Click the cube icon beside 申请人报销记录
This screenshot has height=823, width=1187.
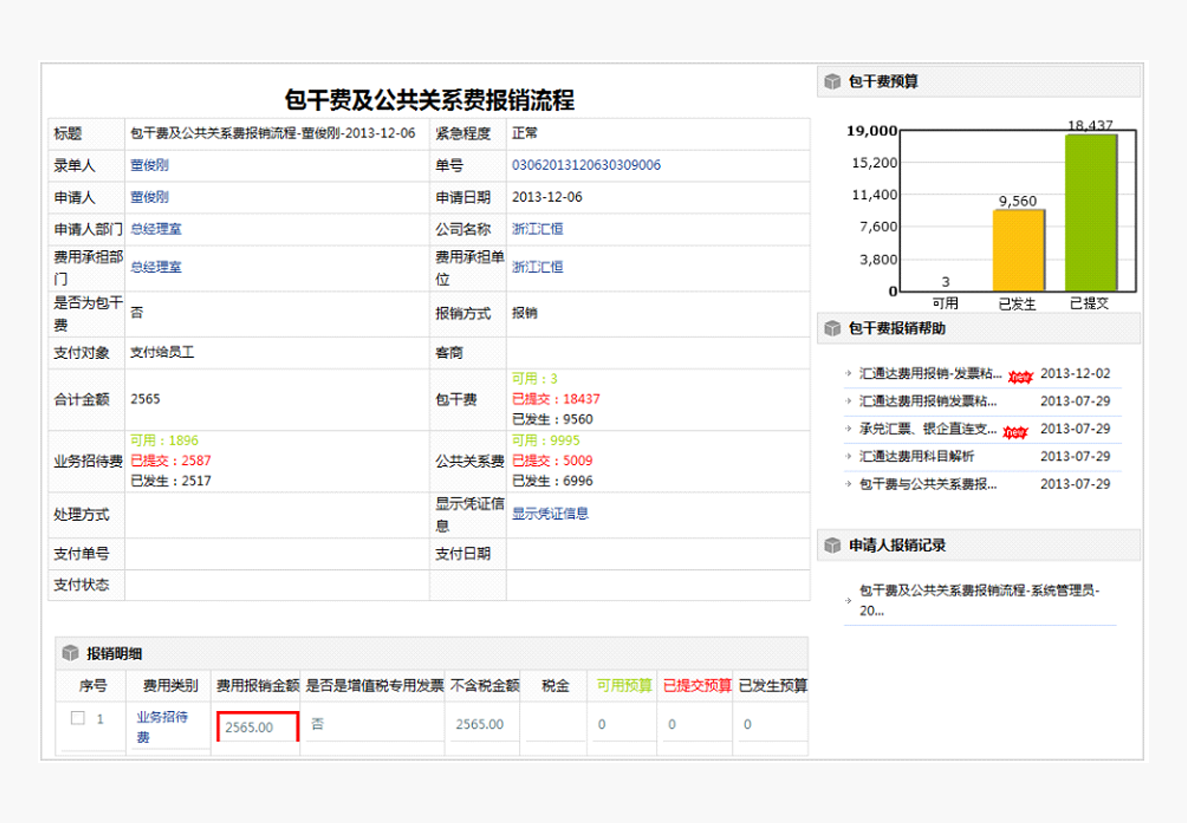click(x=832, y=545)
